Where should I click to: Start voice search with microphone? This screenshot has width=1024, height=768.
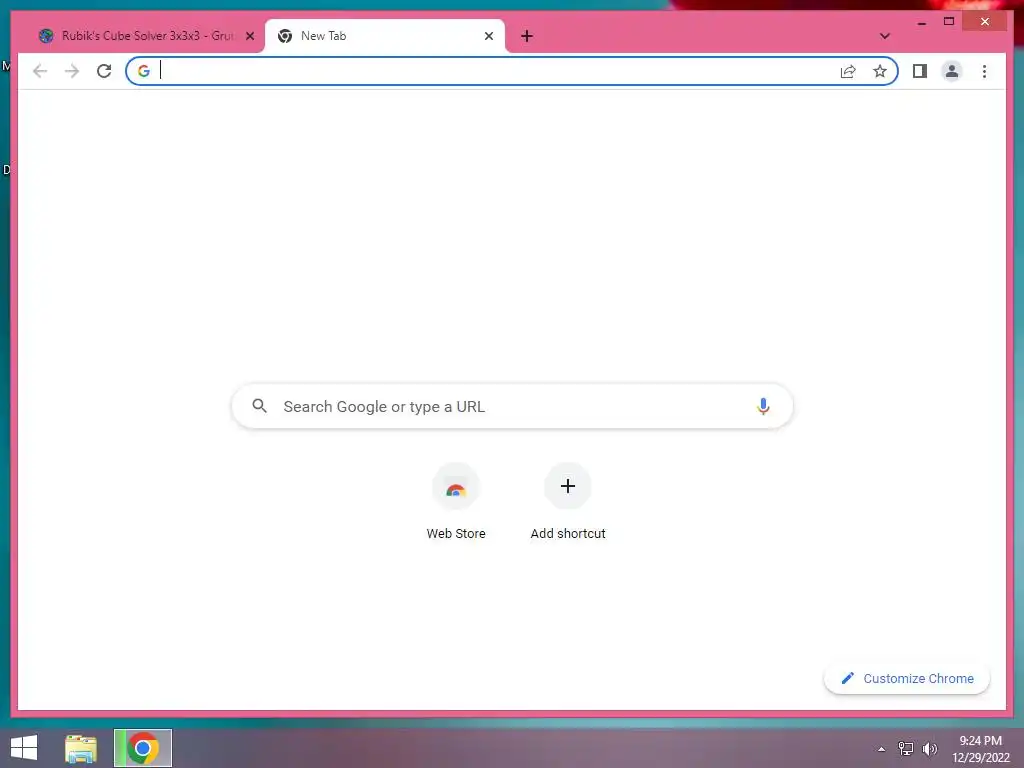763,406
